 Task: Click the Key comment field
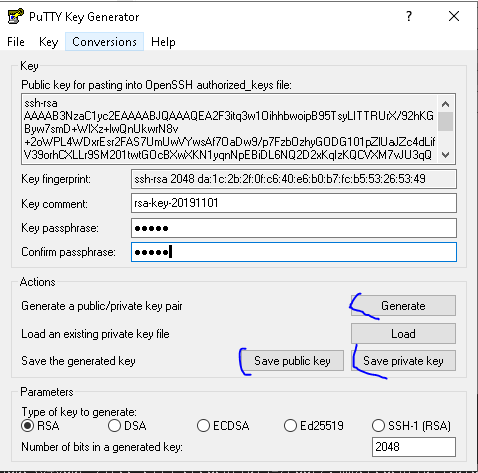[x=294, y=203]
